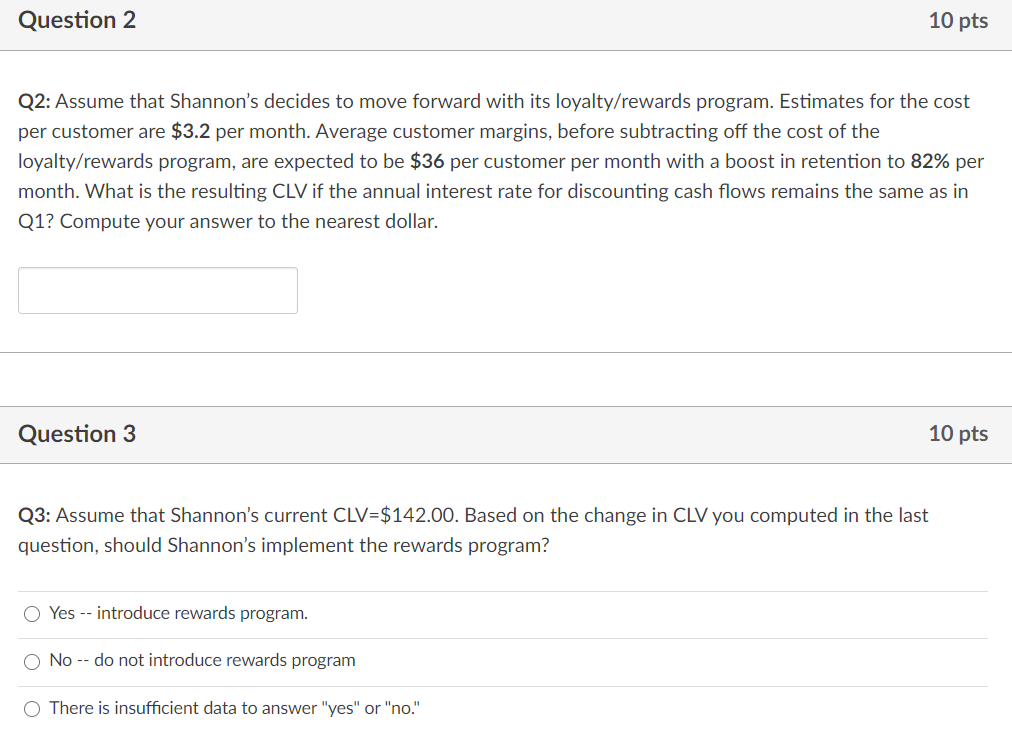1012x754 pixels.
Task: Click the bold "Q2:" prefix text
Action: click(x=35, y=102)
